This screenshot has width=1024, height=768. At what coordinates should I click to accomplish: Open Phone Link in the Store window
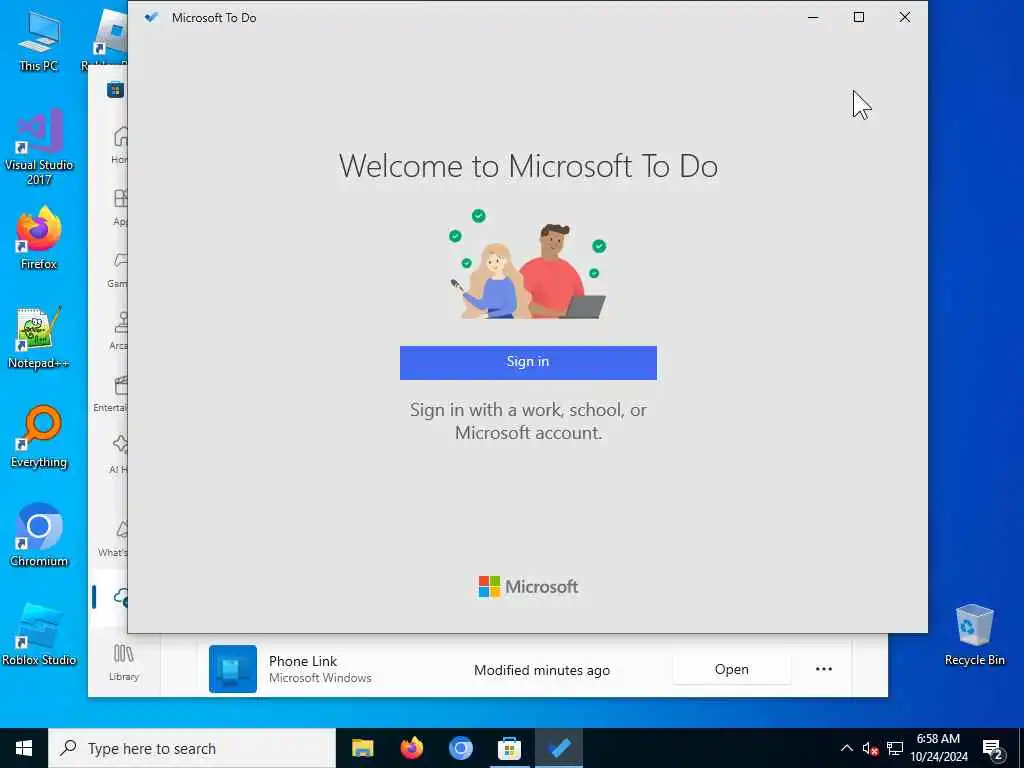click(x=731, y=669)
